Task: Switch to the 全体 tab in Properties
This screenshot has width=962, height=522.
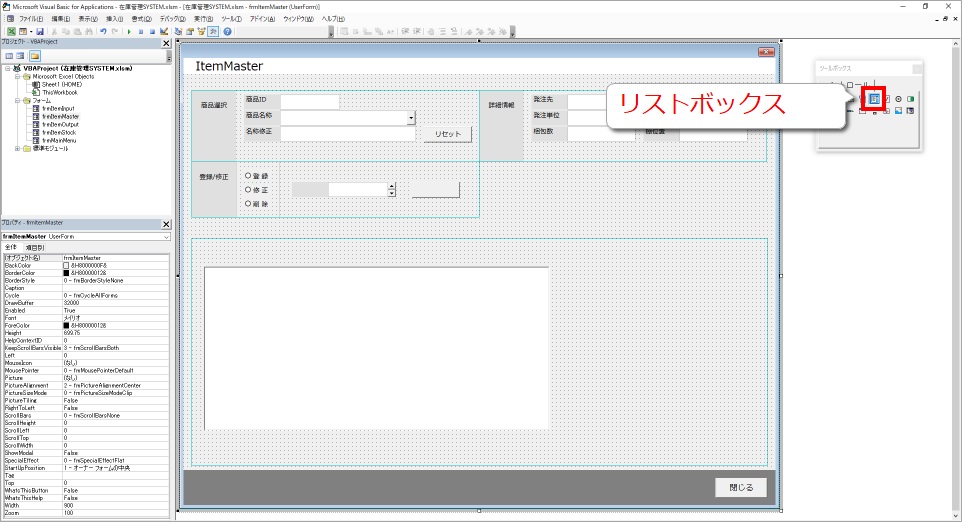Action: click(11, 247)
